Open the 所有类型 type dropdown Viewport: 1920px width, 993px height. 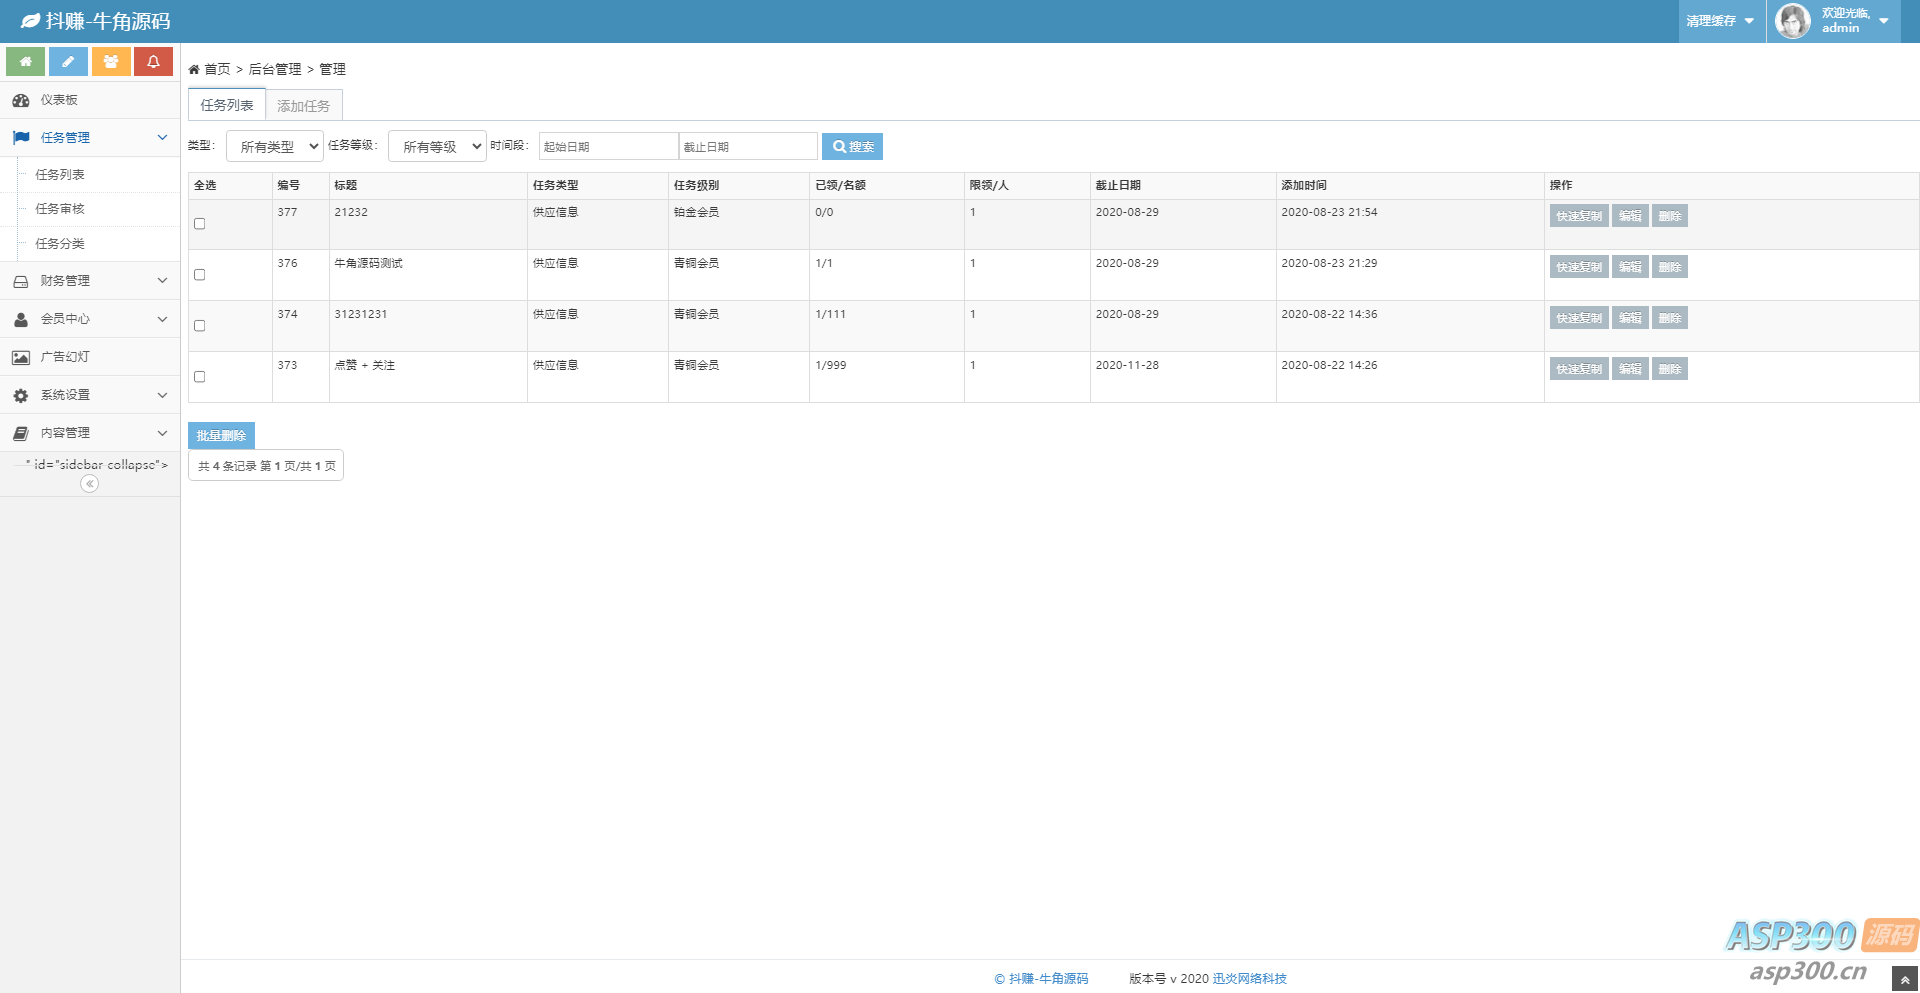(275, 147)
